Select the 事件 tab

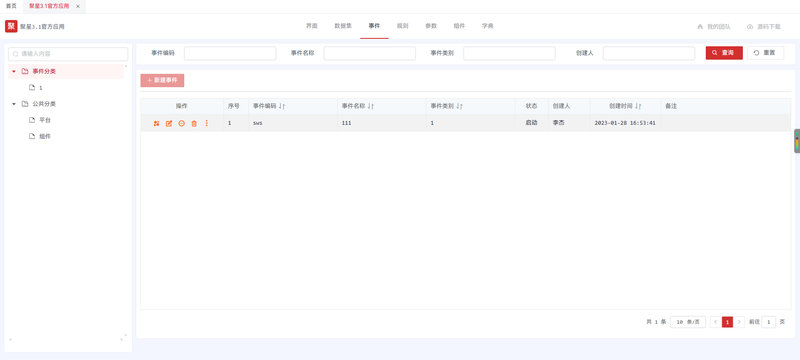coord(374,26)
